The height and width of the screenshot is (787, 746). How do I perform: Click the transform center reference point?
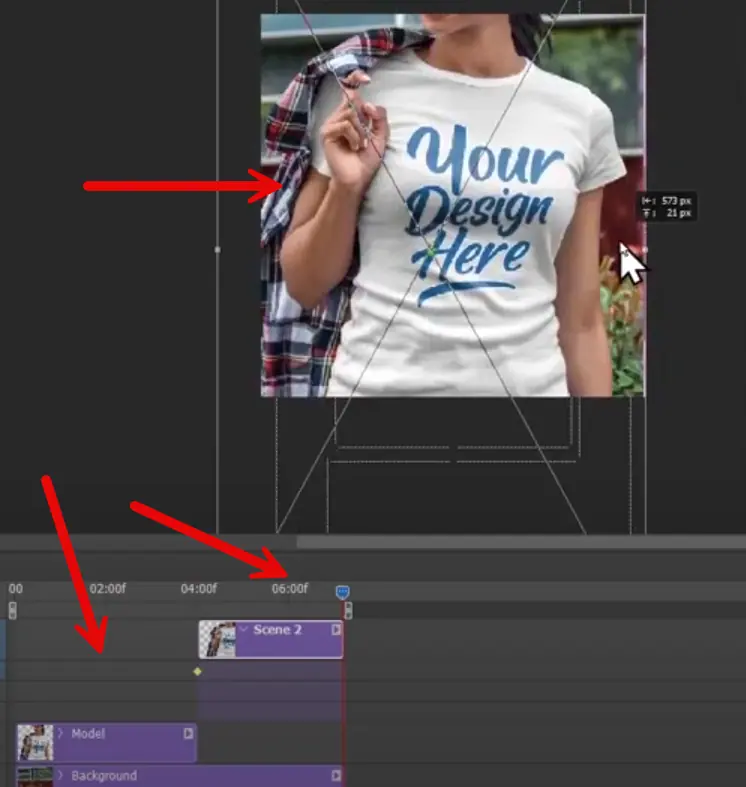click(431, 253)
